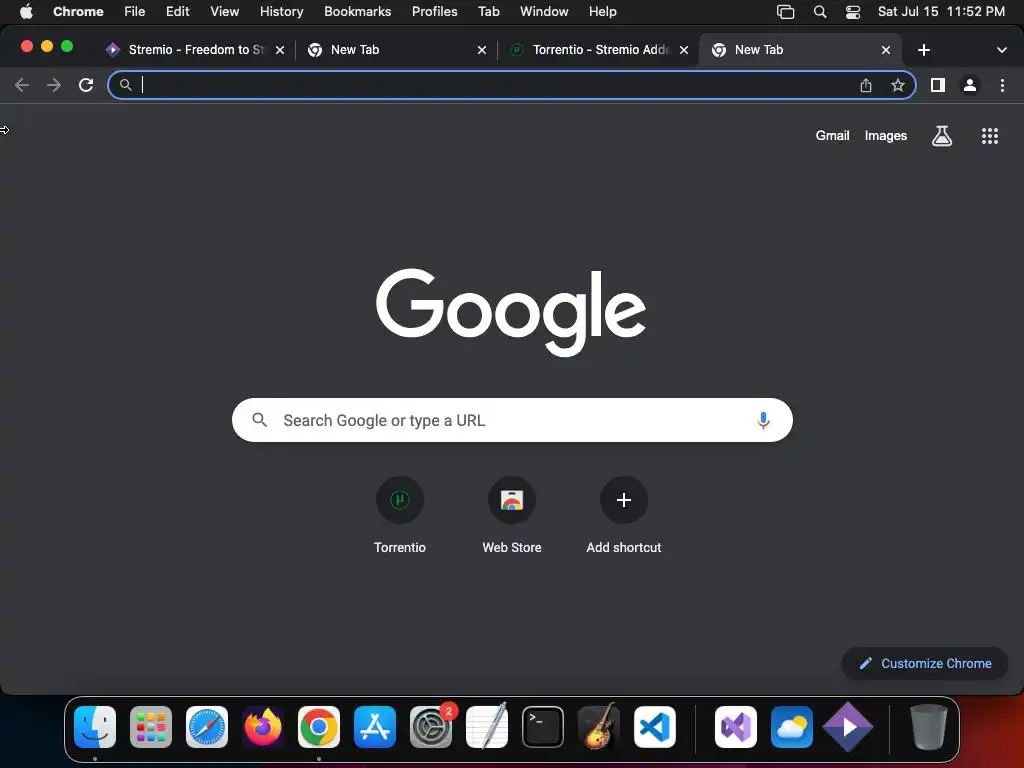Launch GarageBand from the Dock
Screen dimensions: 1024x768
(x=599, y=727)
